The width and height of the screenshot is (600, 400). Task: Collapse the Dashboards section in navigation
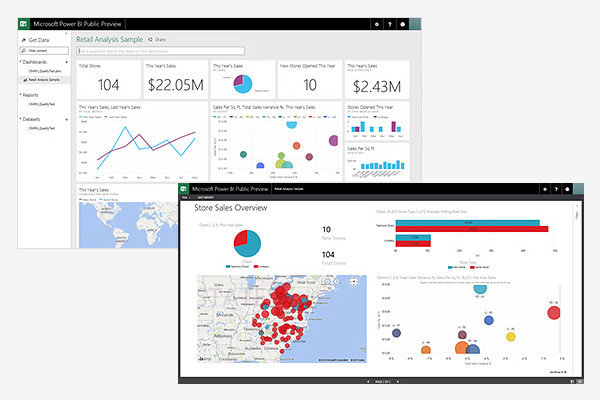[x=20, y=61]
